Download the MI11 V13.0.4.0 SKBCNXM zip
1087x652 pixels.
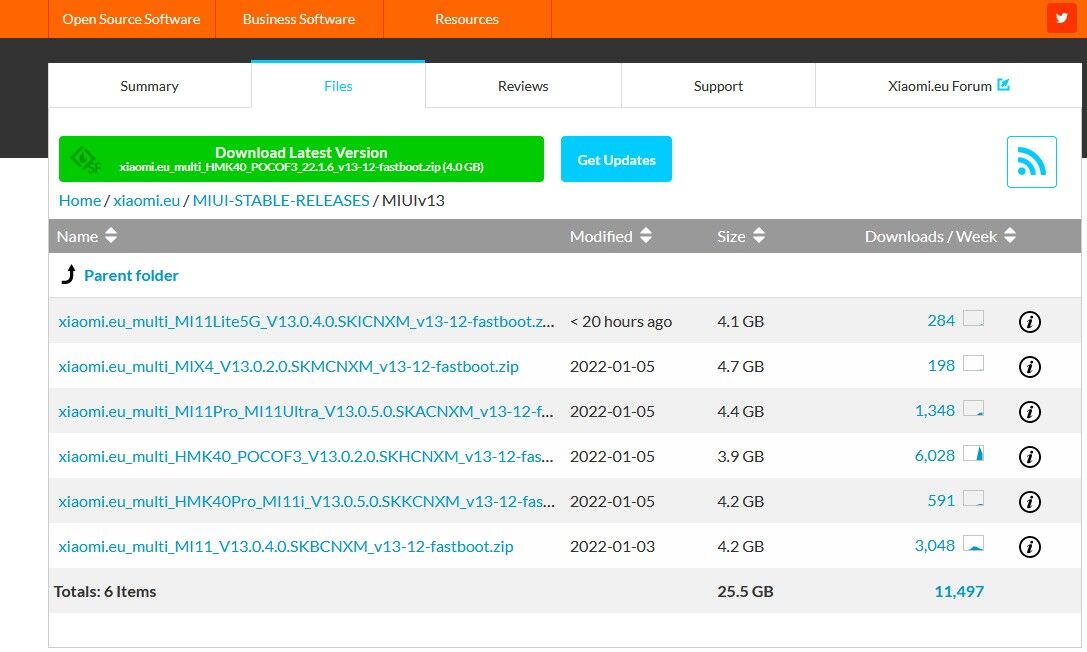point(286,547)
